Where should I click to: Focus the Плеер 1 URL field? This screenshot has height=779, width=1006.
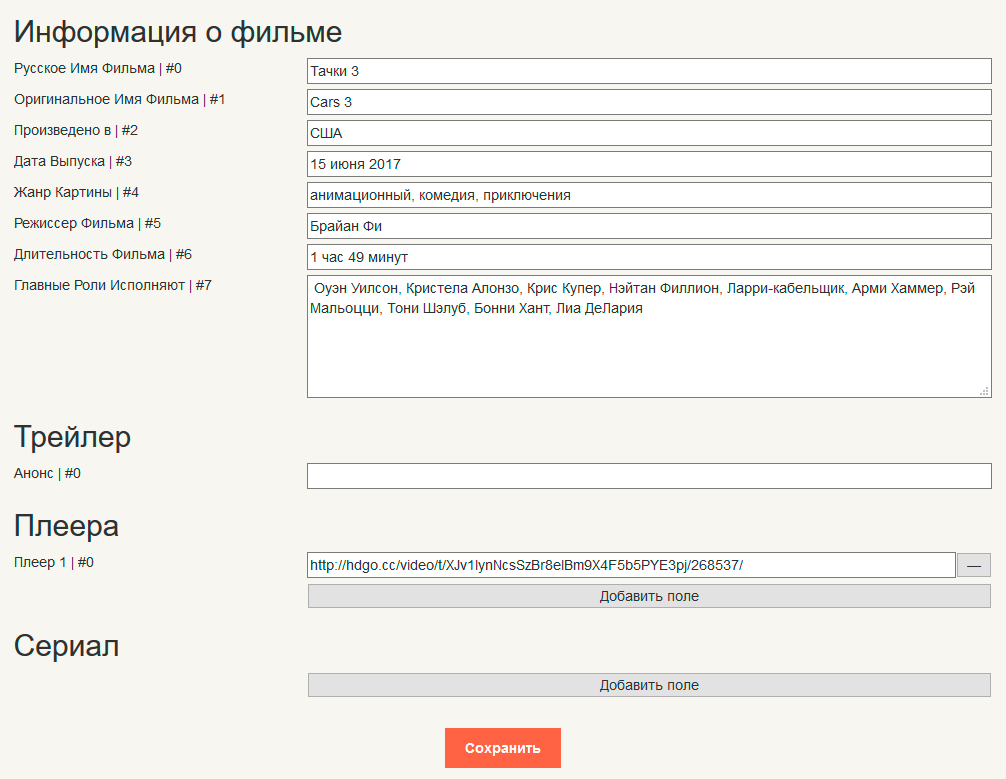coord(631,565)
